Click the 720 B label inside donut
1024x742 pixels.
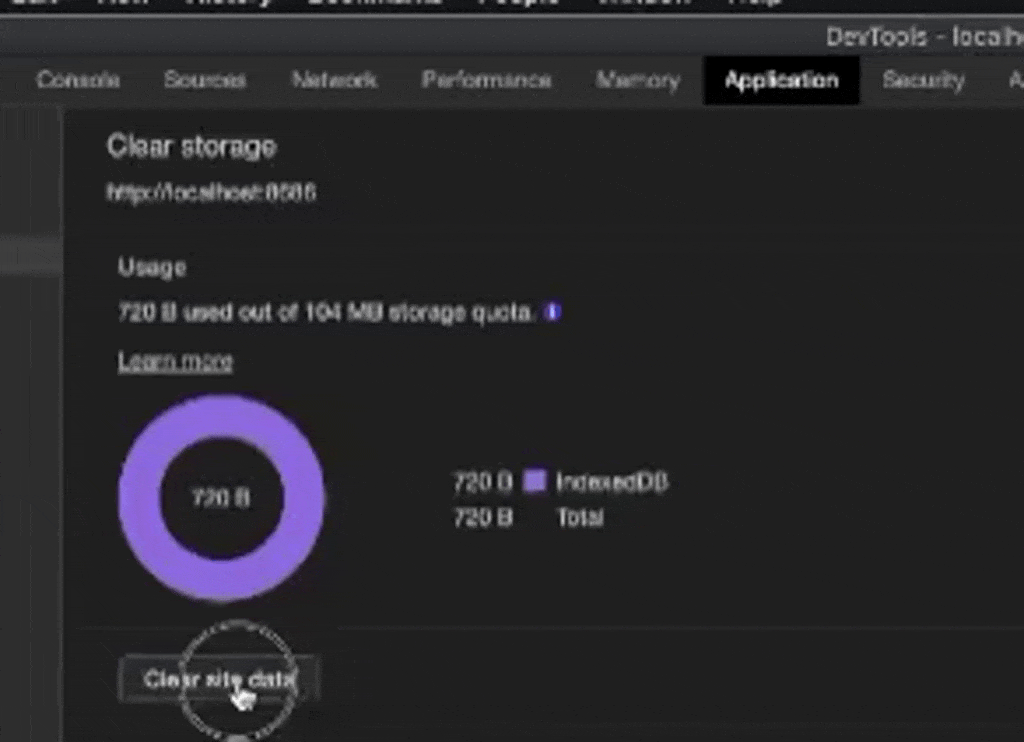click(221, 497)
